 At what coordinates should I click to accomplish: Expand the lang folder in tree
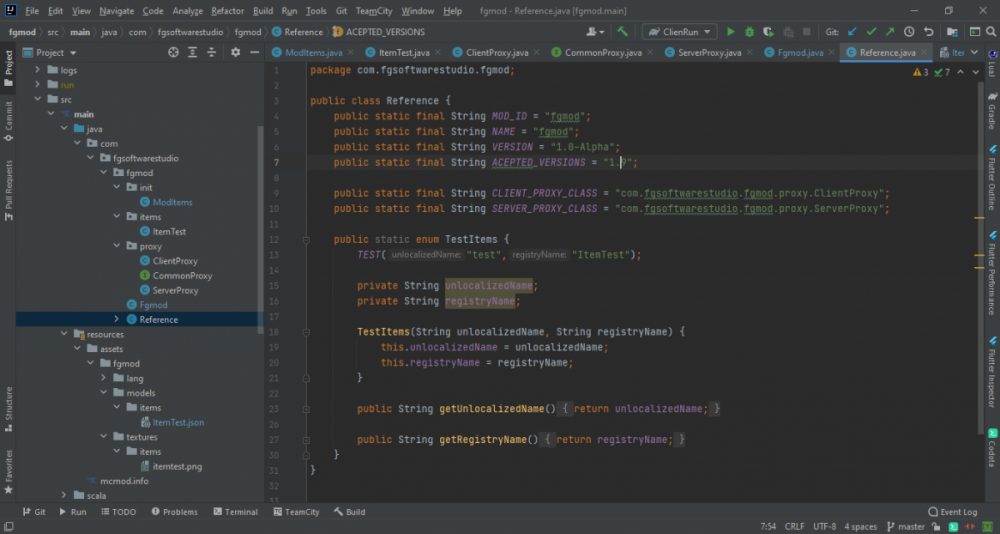click(103, 378)
